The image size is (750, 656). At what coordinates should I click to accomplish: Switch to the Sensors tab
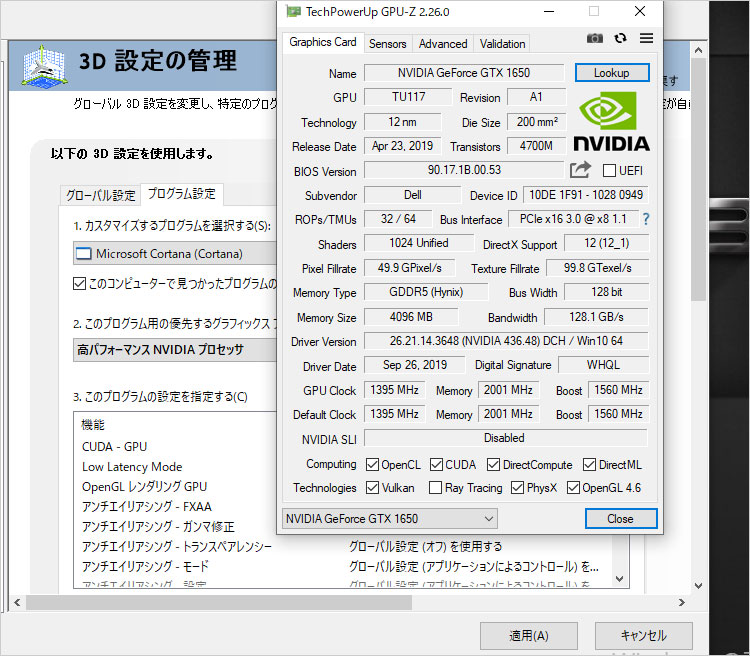[x=387, y=44]
